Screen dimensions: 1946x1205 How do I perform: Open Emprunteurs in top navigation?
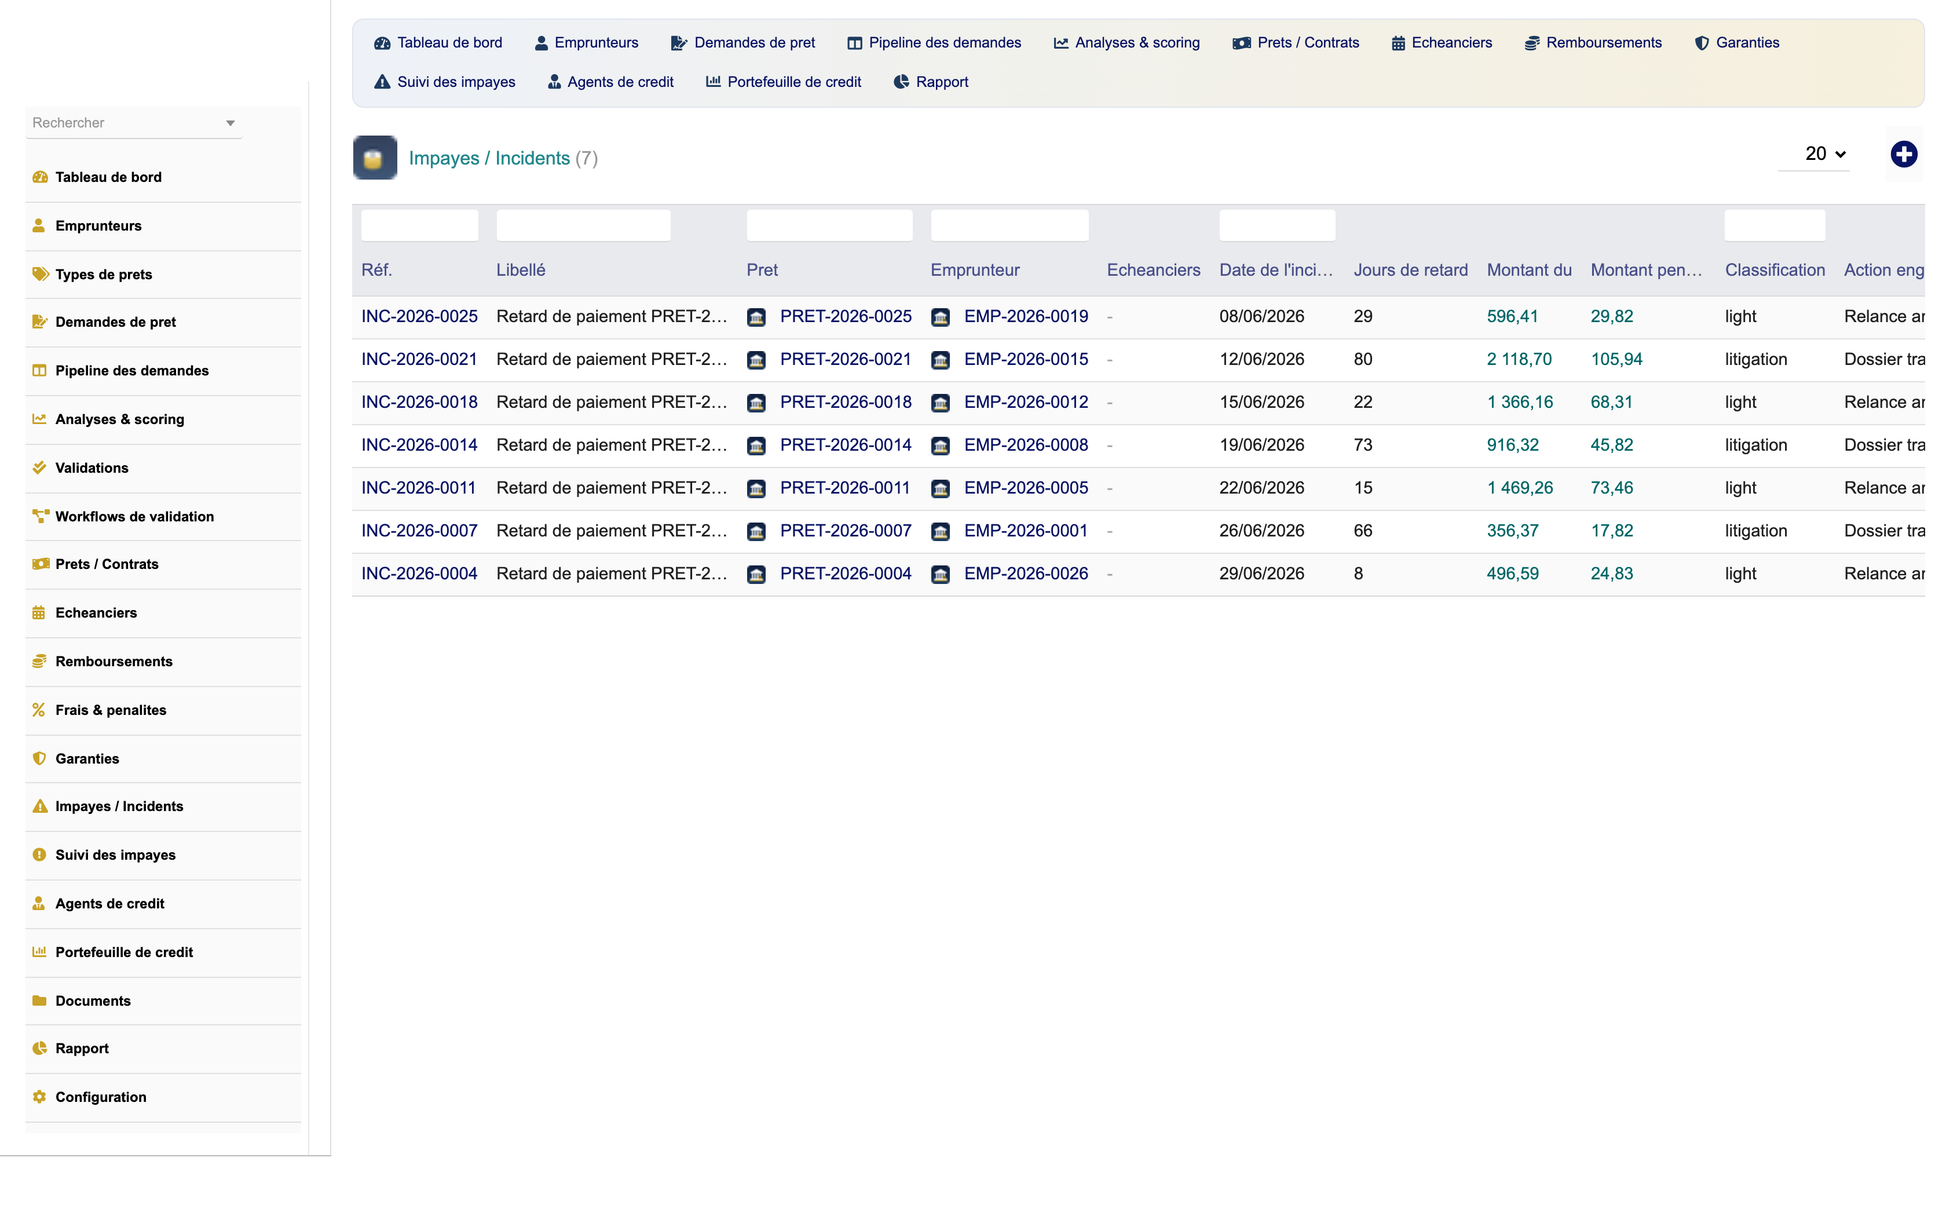click(586, 43)
